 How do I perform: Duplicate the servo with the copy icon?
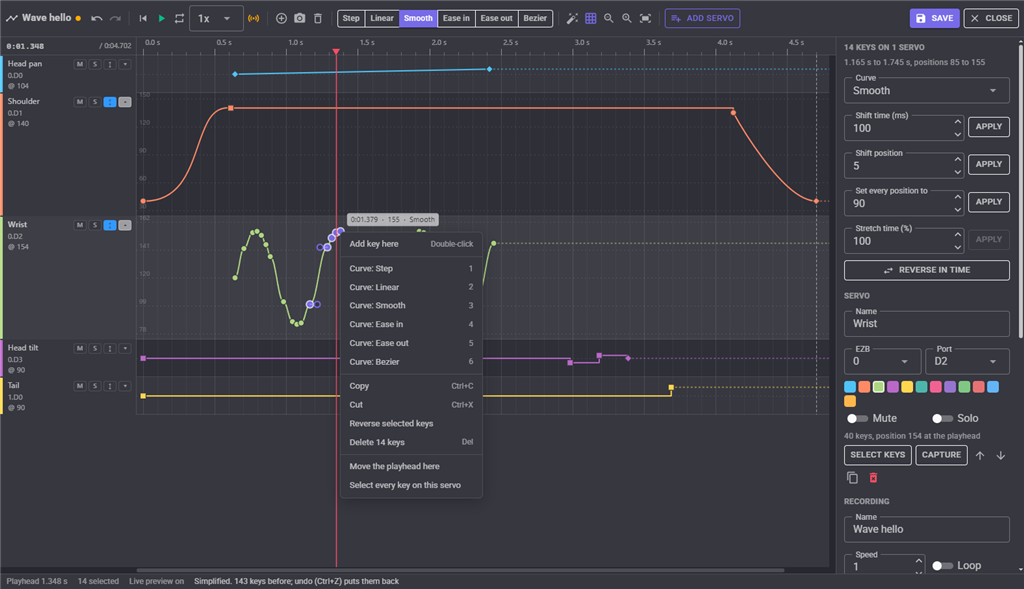[x=852, y=478]
